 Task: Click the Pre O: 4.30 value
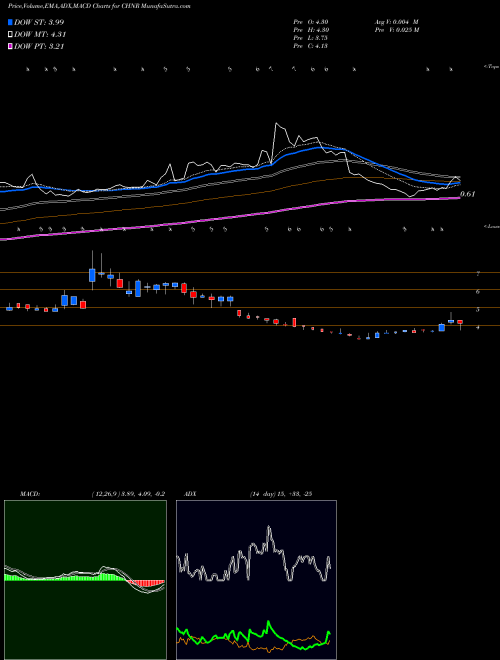(x=311, y=22)
